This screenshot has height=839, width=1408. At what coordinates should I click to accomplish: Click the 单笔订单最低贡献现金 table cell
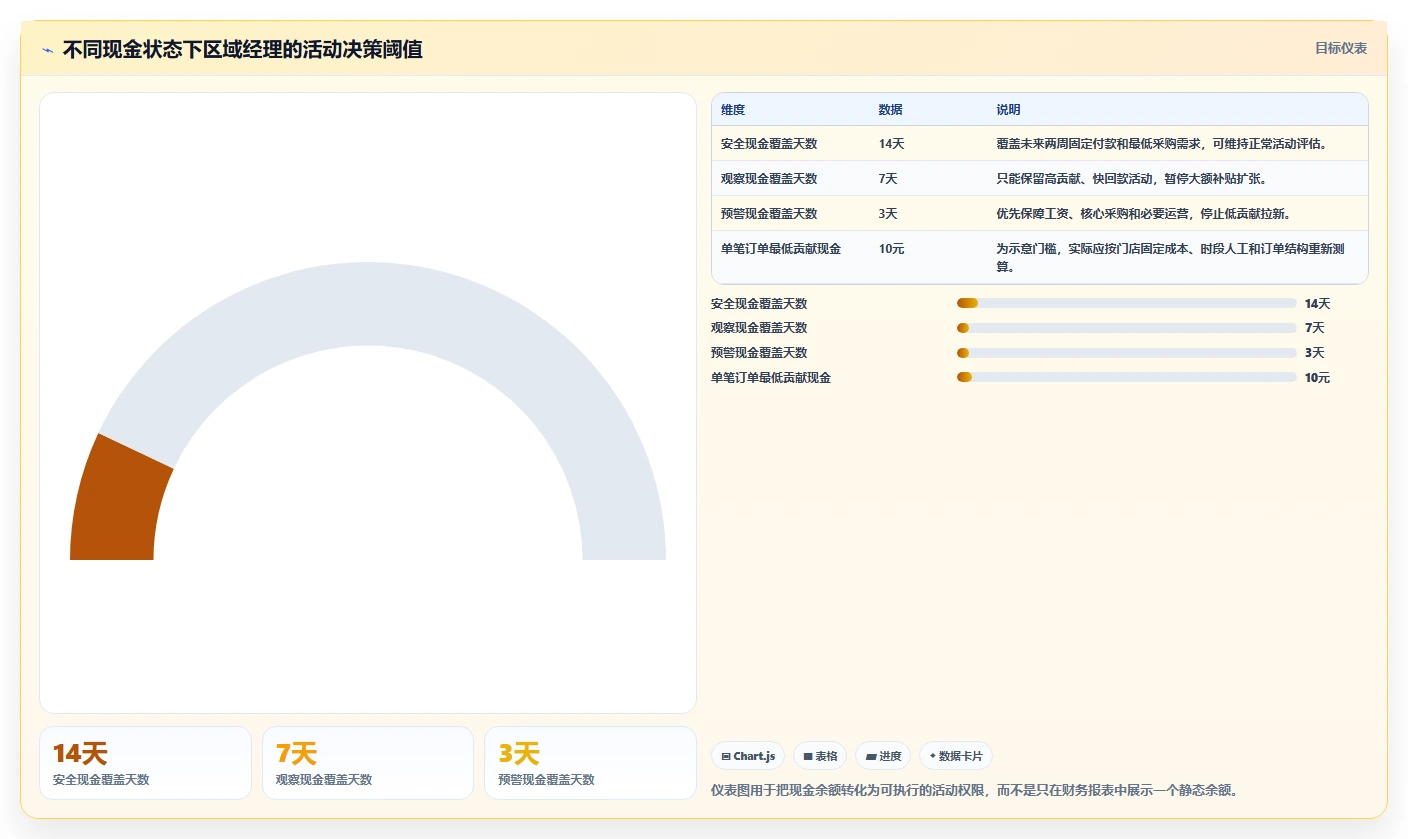[781, 249]
